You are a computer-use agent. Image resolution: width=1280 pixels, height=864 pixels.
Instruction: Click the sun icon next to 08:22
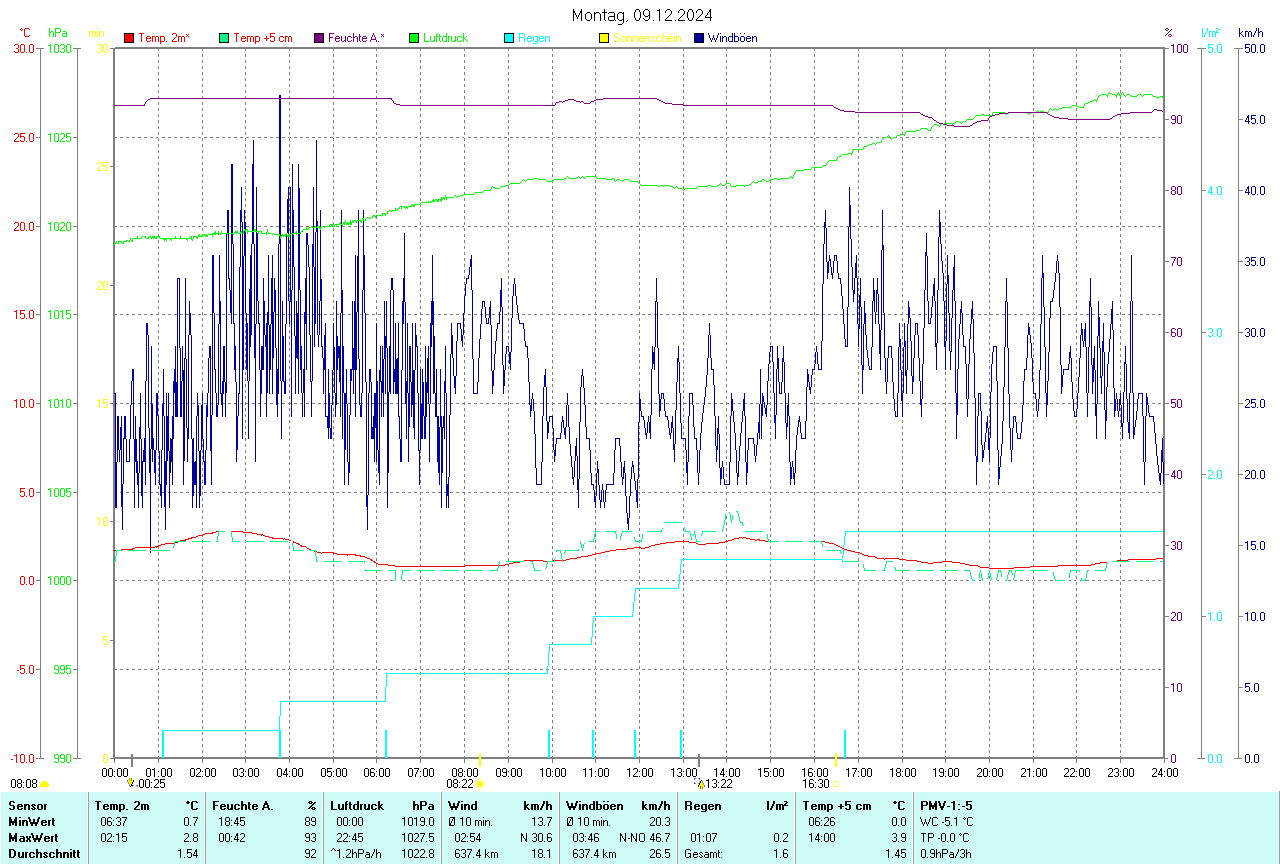tap(480, 785)
